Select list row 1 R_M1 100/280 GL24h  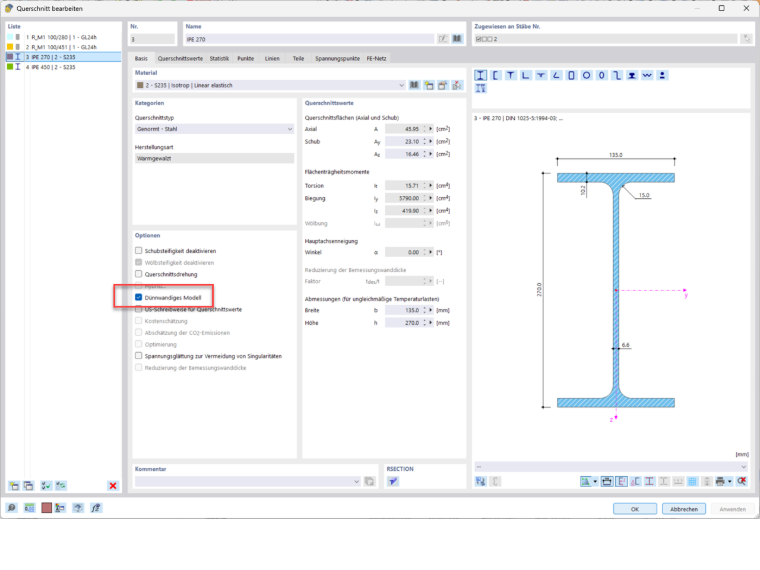click(63, 37)
